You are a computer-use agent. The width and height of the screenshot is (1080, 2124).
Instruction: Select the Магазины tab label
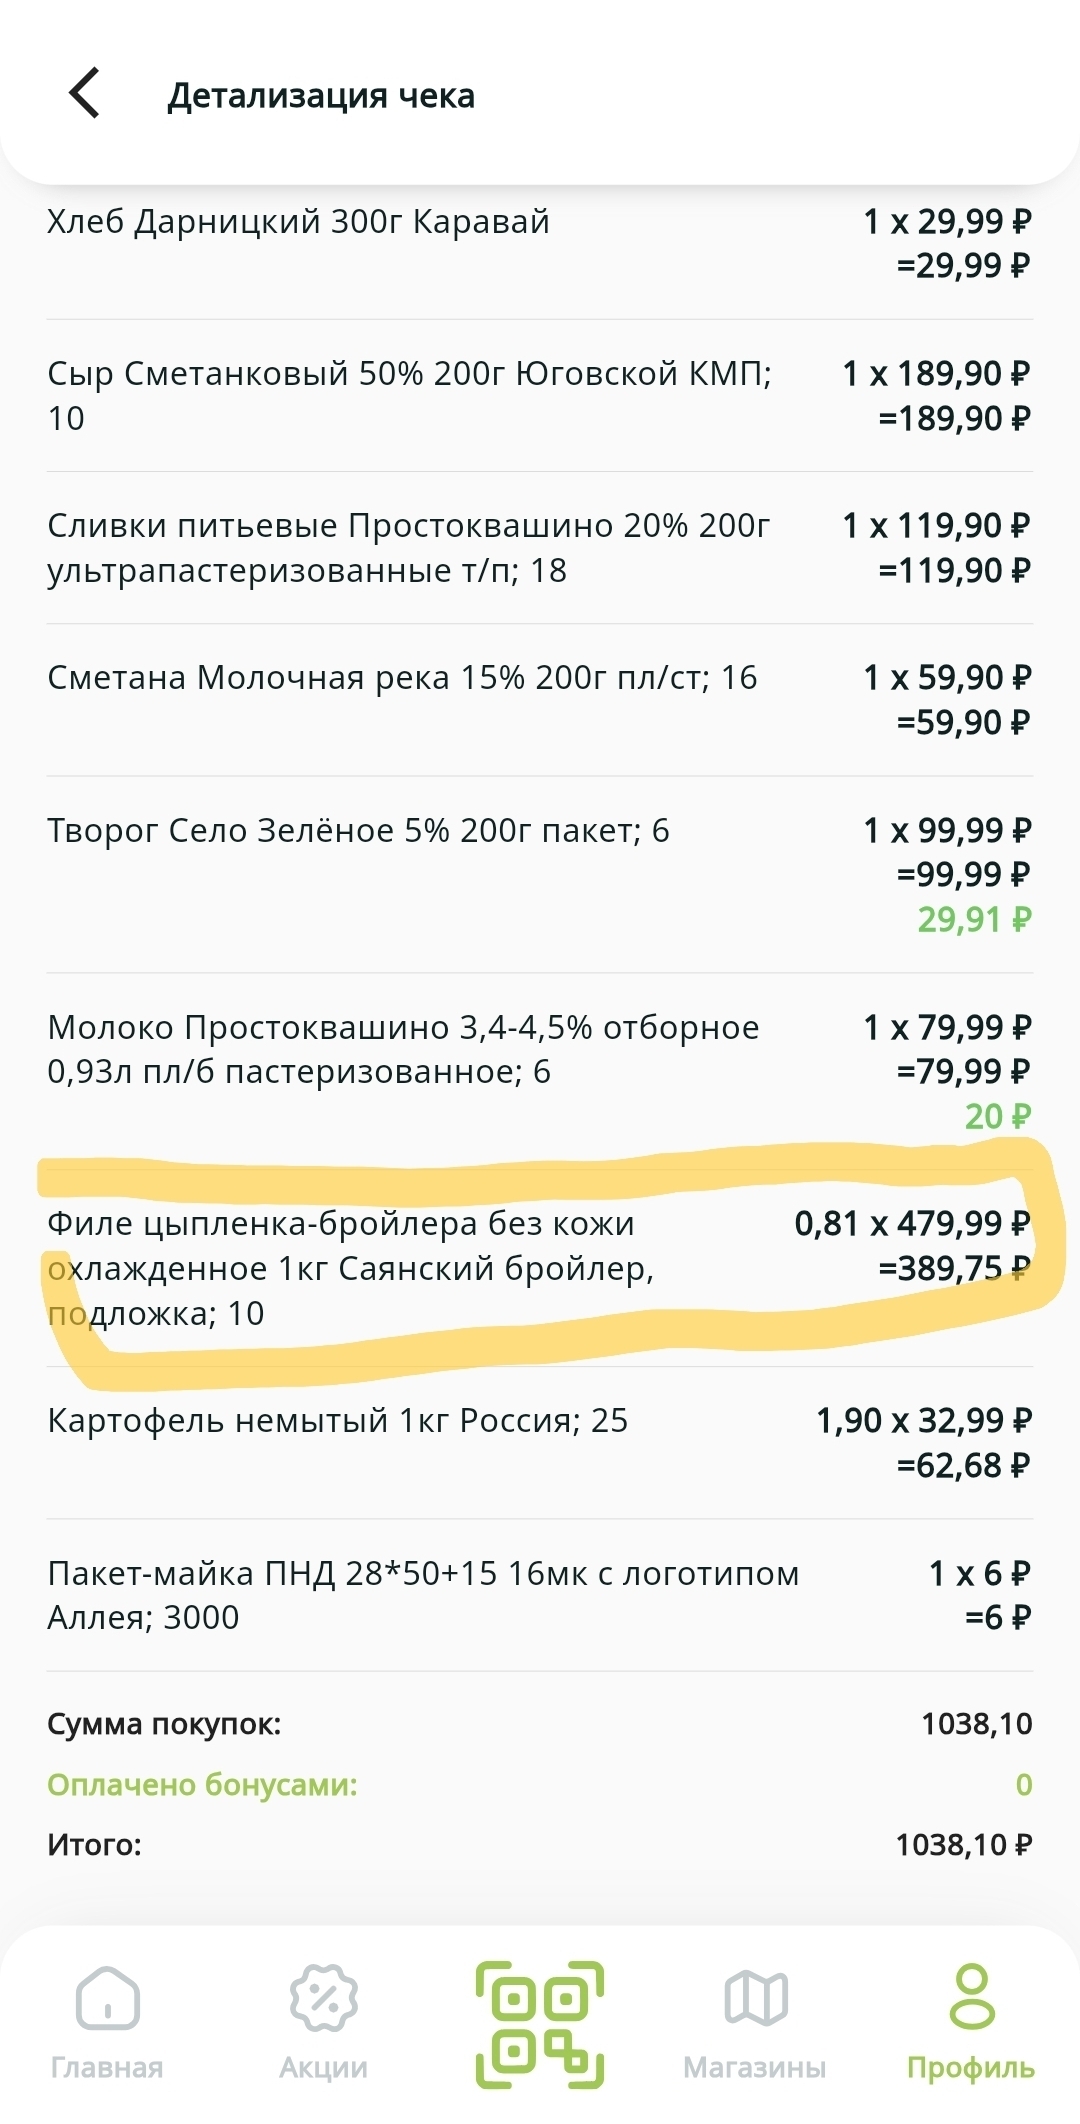[x=755, y=2068]
